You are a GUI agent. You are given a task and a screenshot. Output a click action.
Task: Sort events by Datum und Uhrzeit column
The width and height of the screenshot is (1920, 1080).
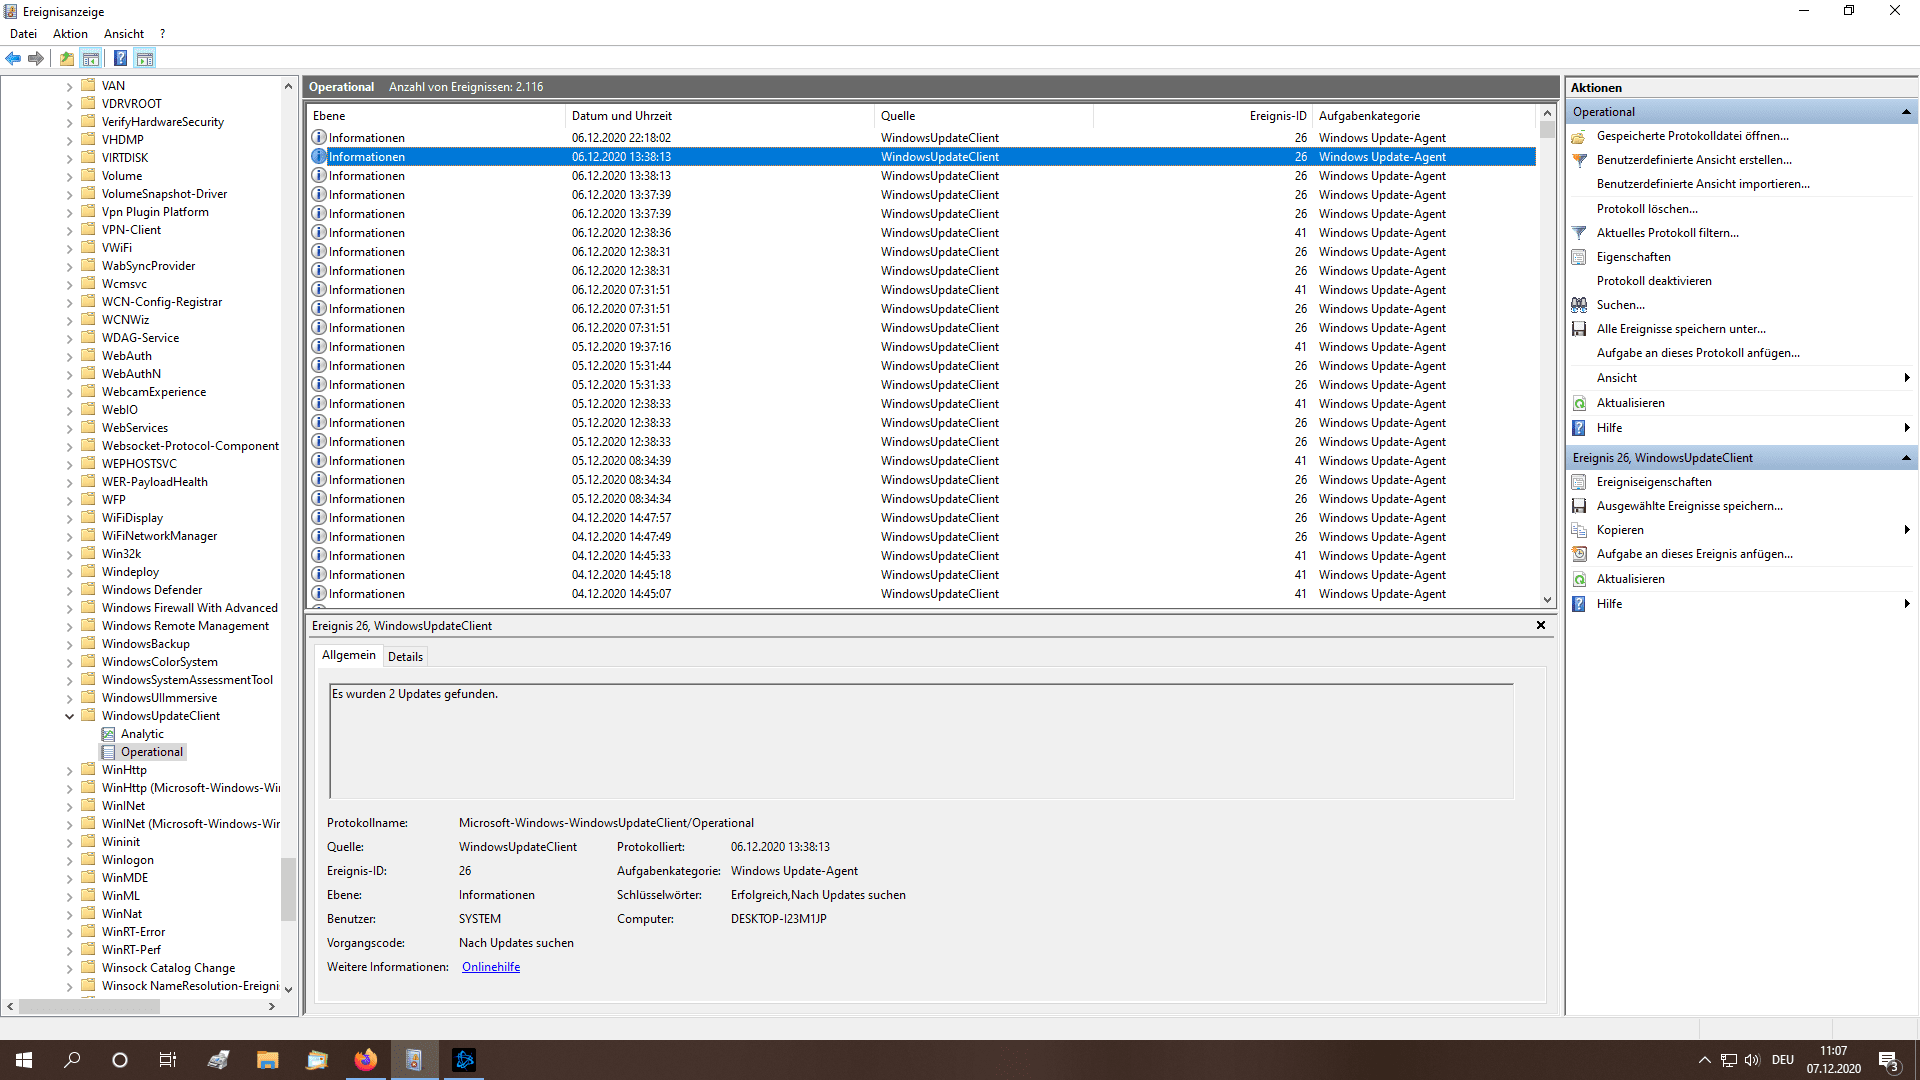tap(720, 116)
